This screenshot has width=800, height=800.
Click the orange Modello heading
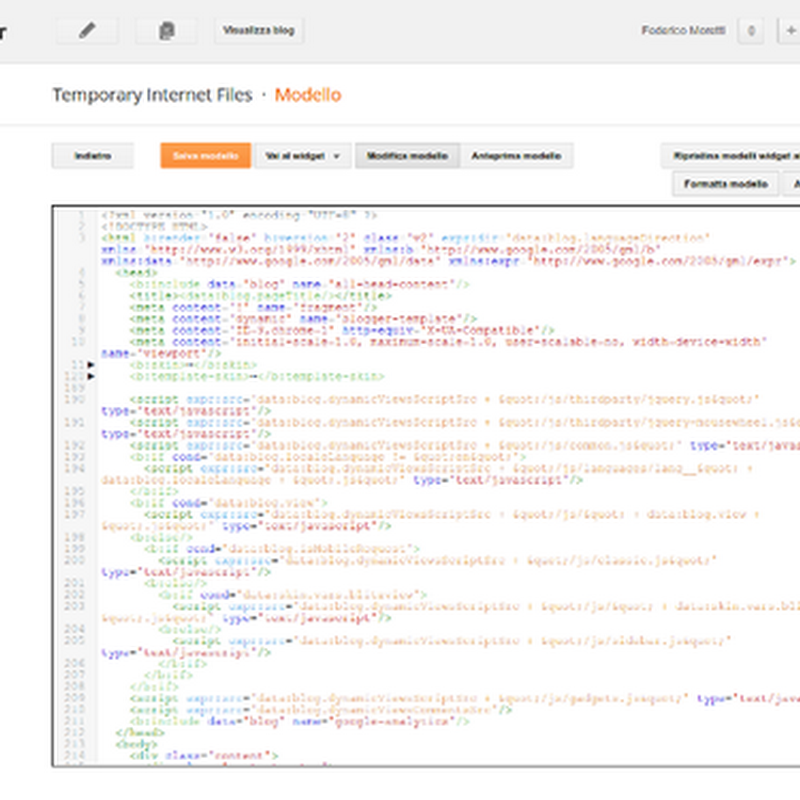point(308,95)
